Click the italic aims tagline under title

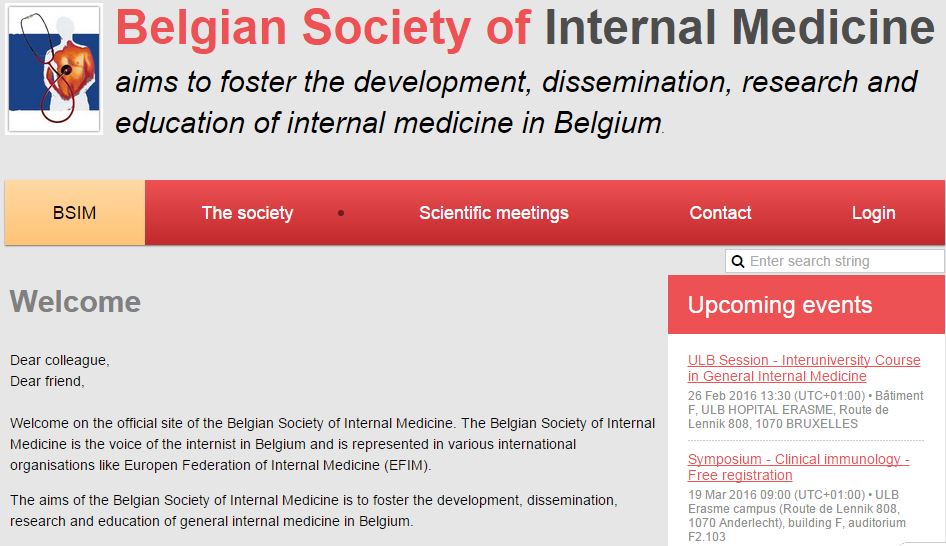[516, 103]
